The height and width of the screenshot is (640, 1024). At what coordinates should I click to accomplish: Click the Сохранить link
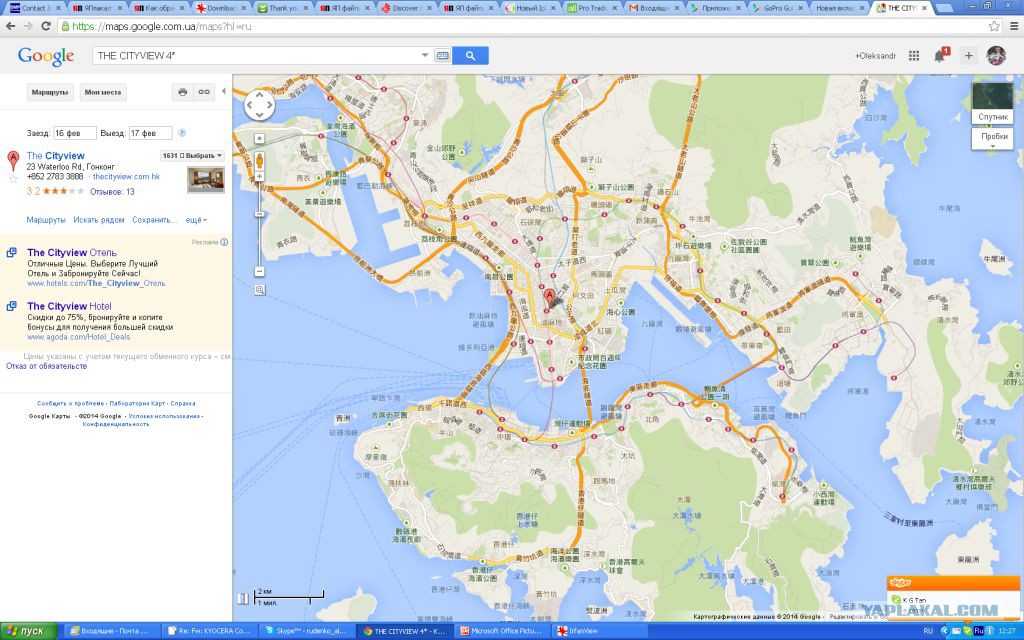(x=154, y=220)
